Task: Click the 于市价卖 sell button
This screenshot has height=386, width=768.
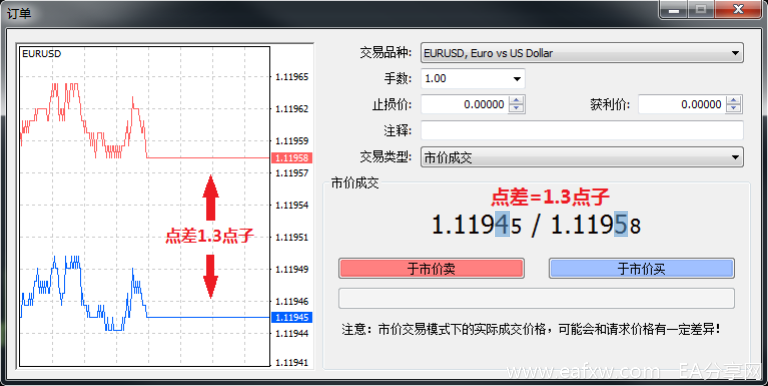Action: (x=431, y=268)
